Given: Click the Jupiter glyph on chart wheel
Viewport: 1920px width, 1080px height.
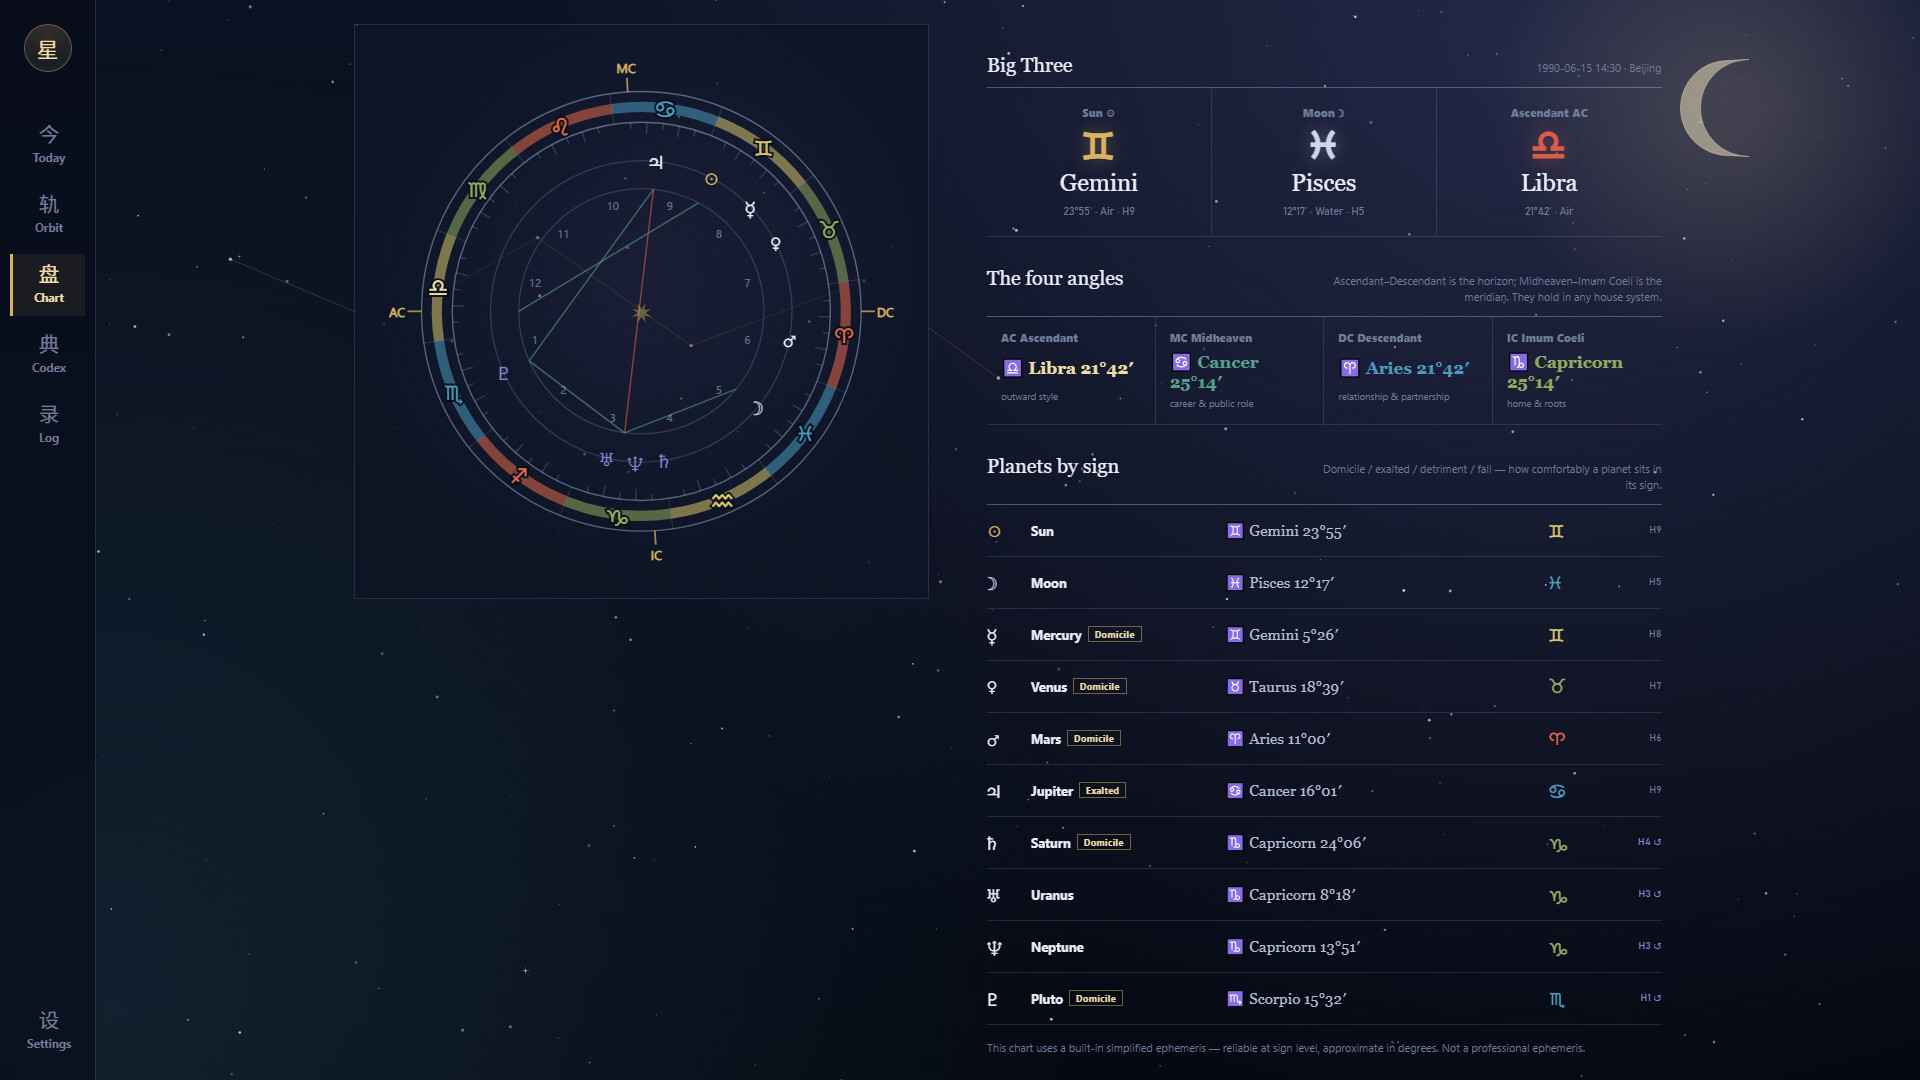Looking at the screenshot, I should click(x=656, y=162).
